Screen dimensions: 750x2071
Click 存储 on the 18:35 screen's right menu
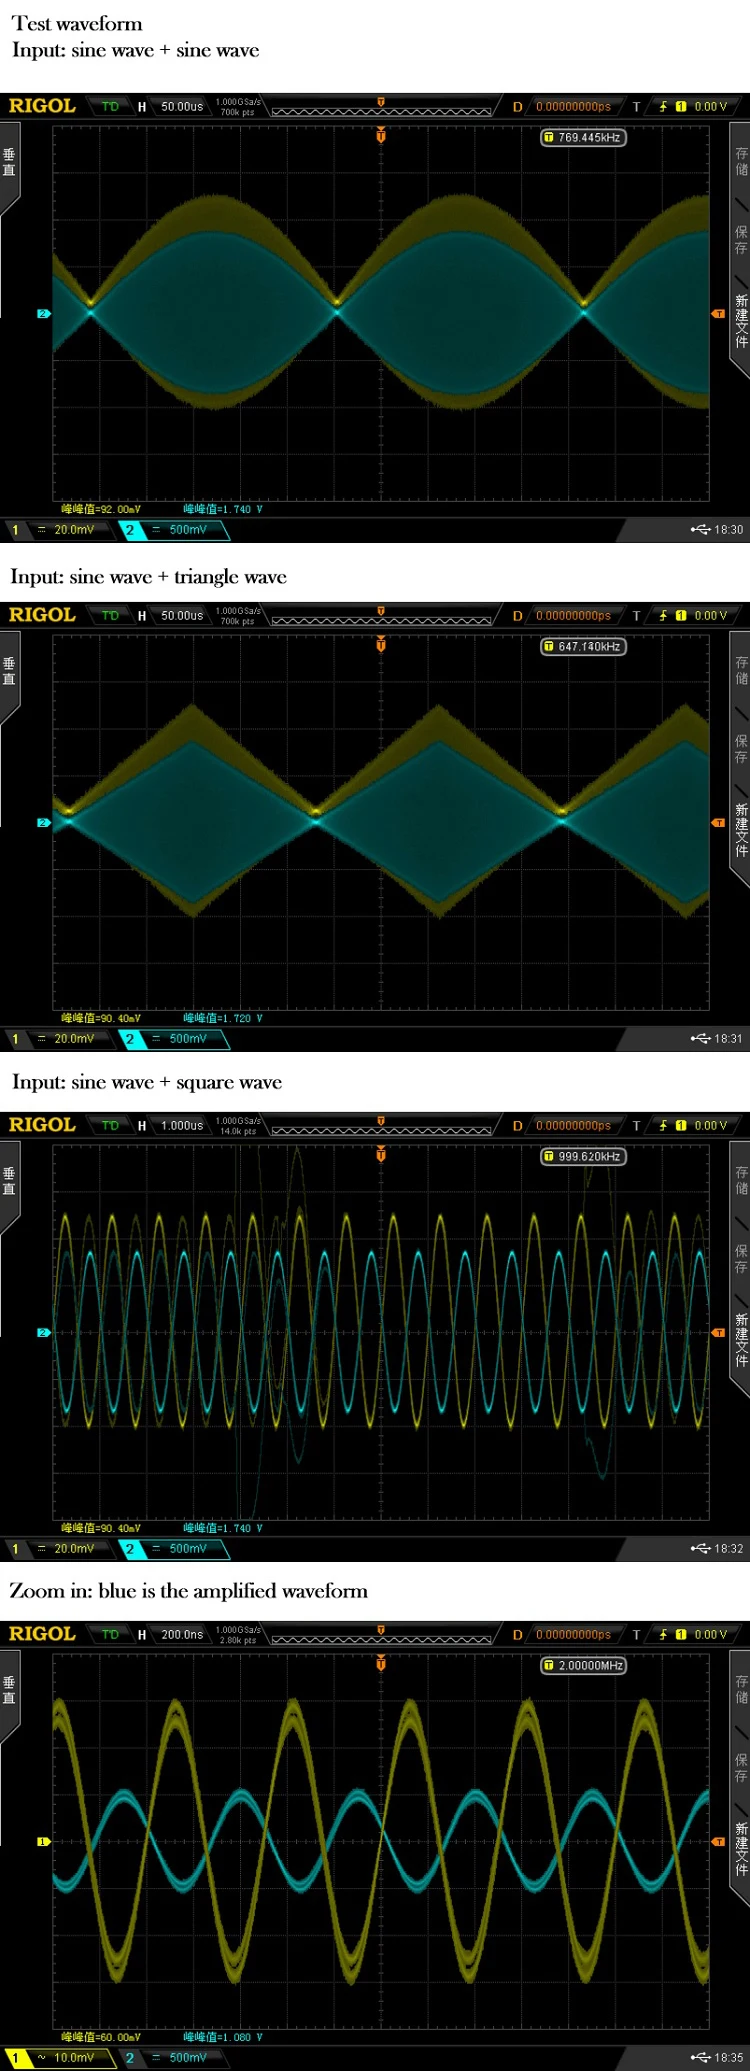tap(741, 1689)
